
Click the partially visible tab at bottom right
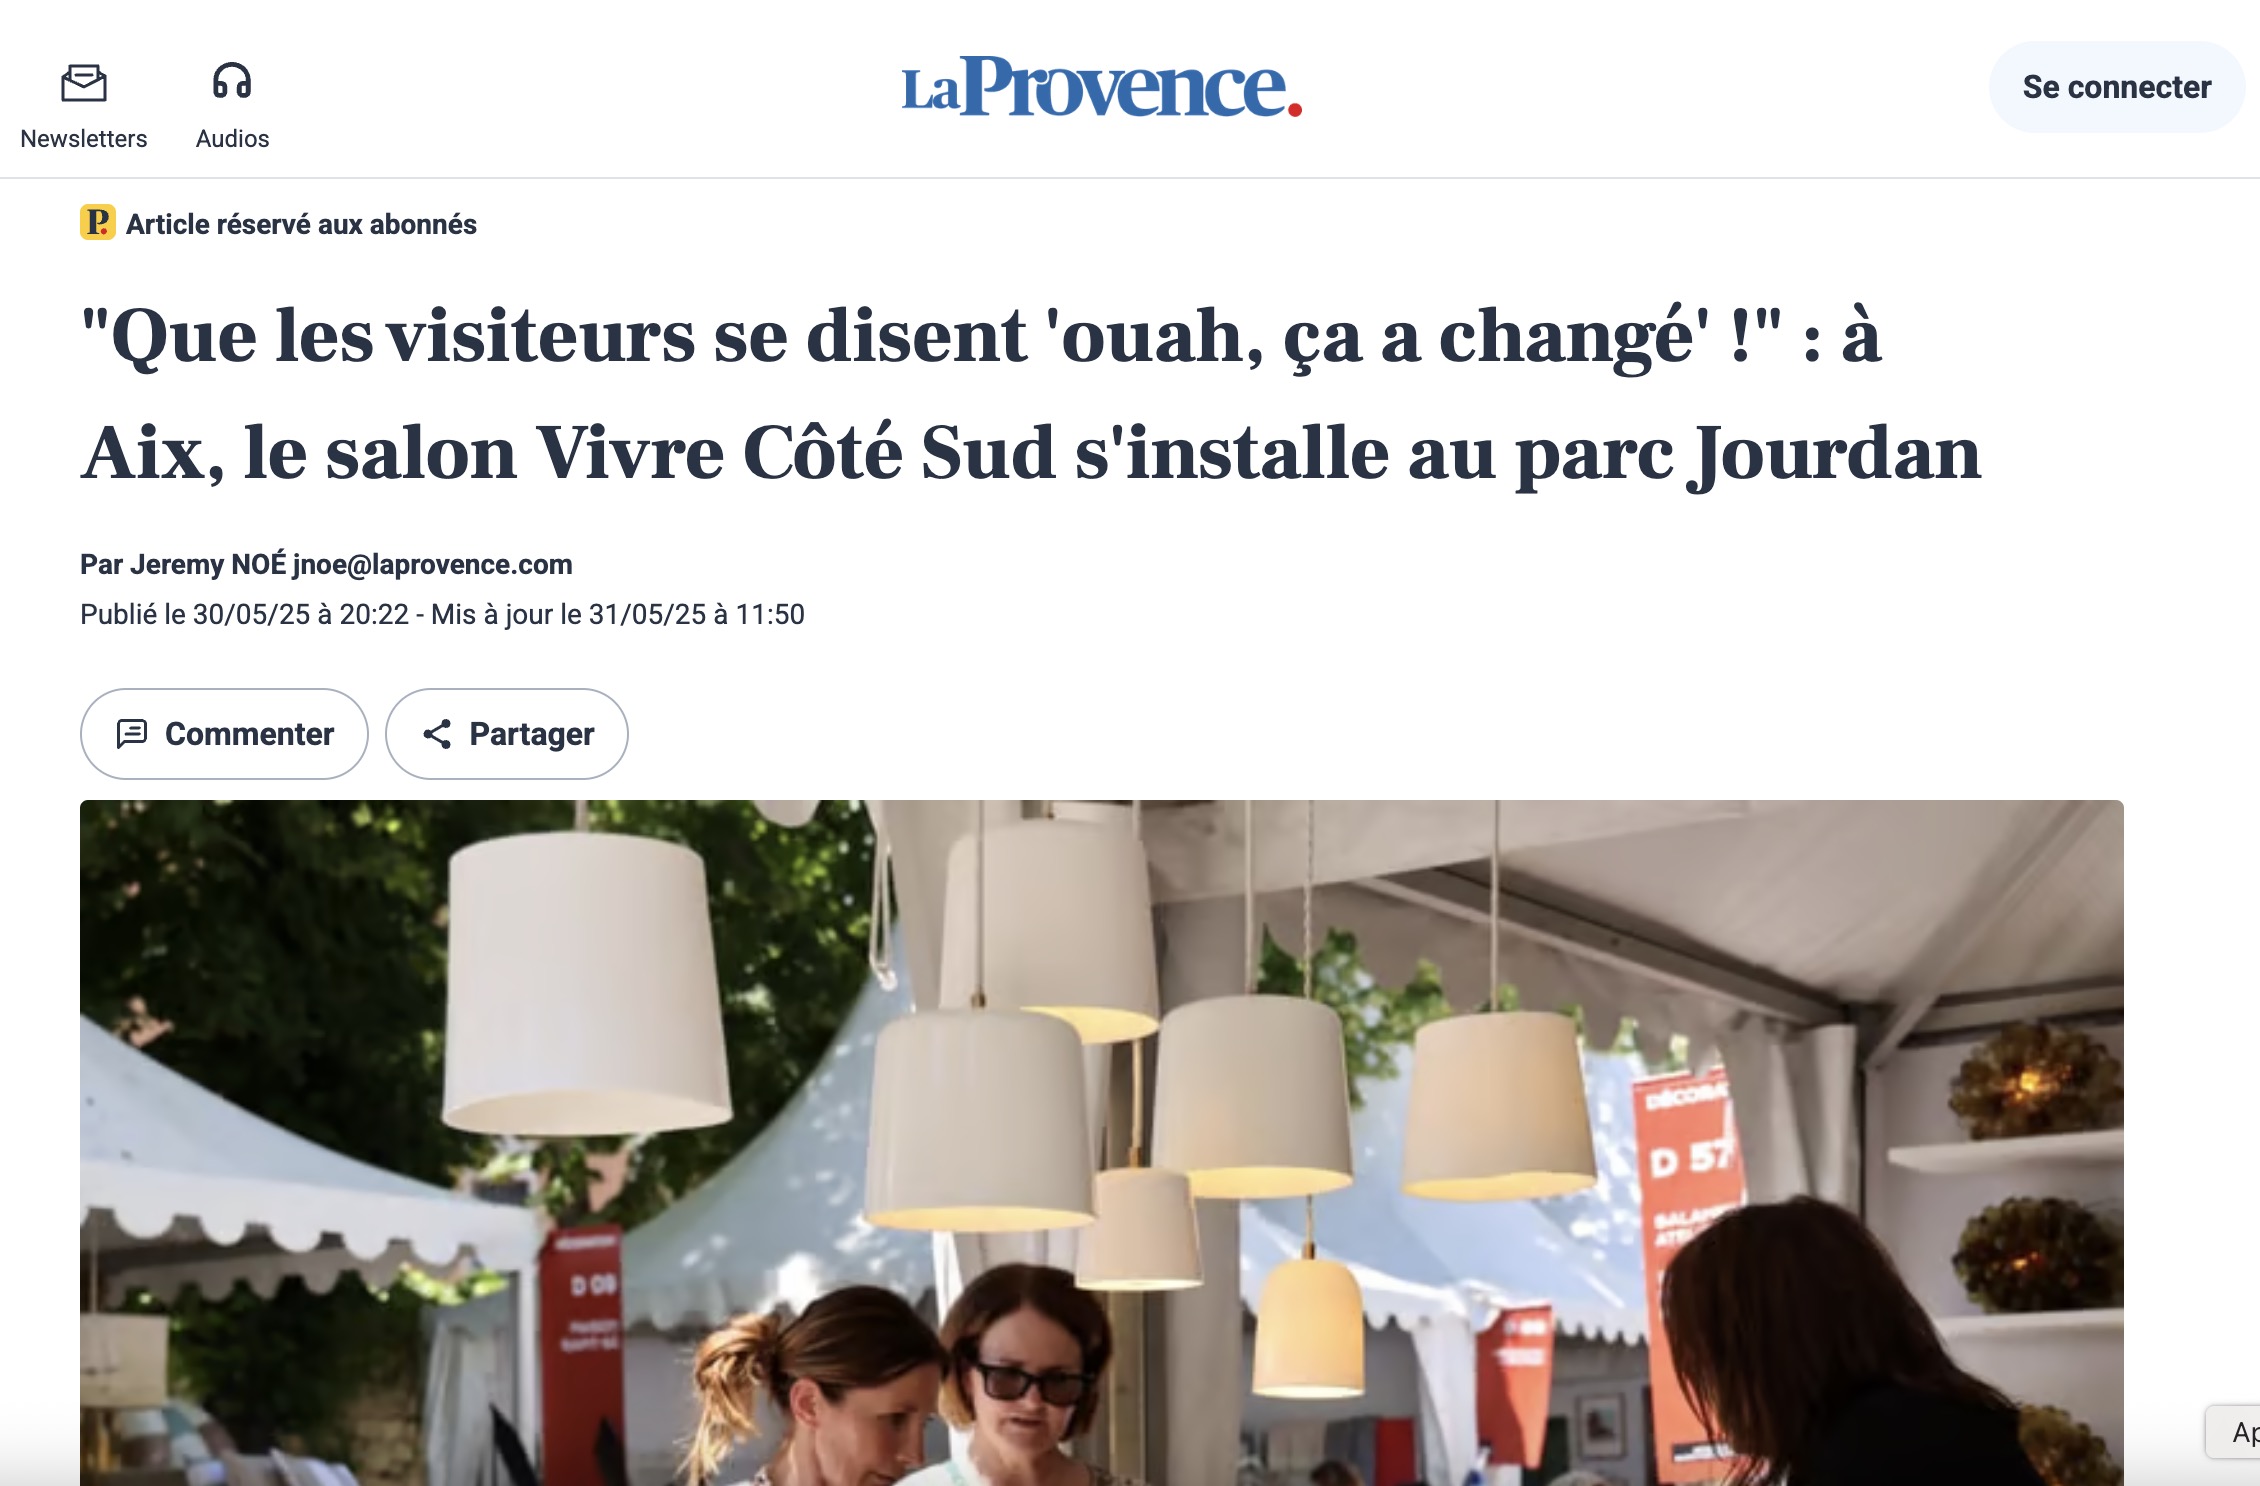(2232, 1432)
